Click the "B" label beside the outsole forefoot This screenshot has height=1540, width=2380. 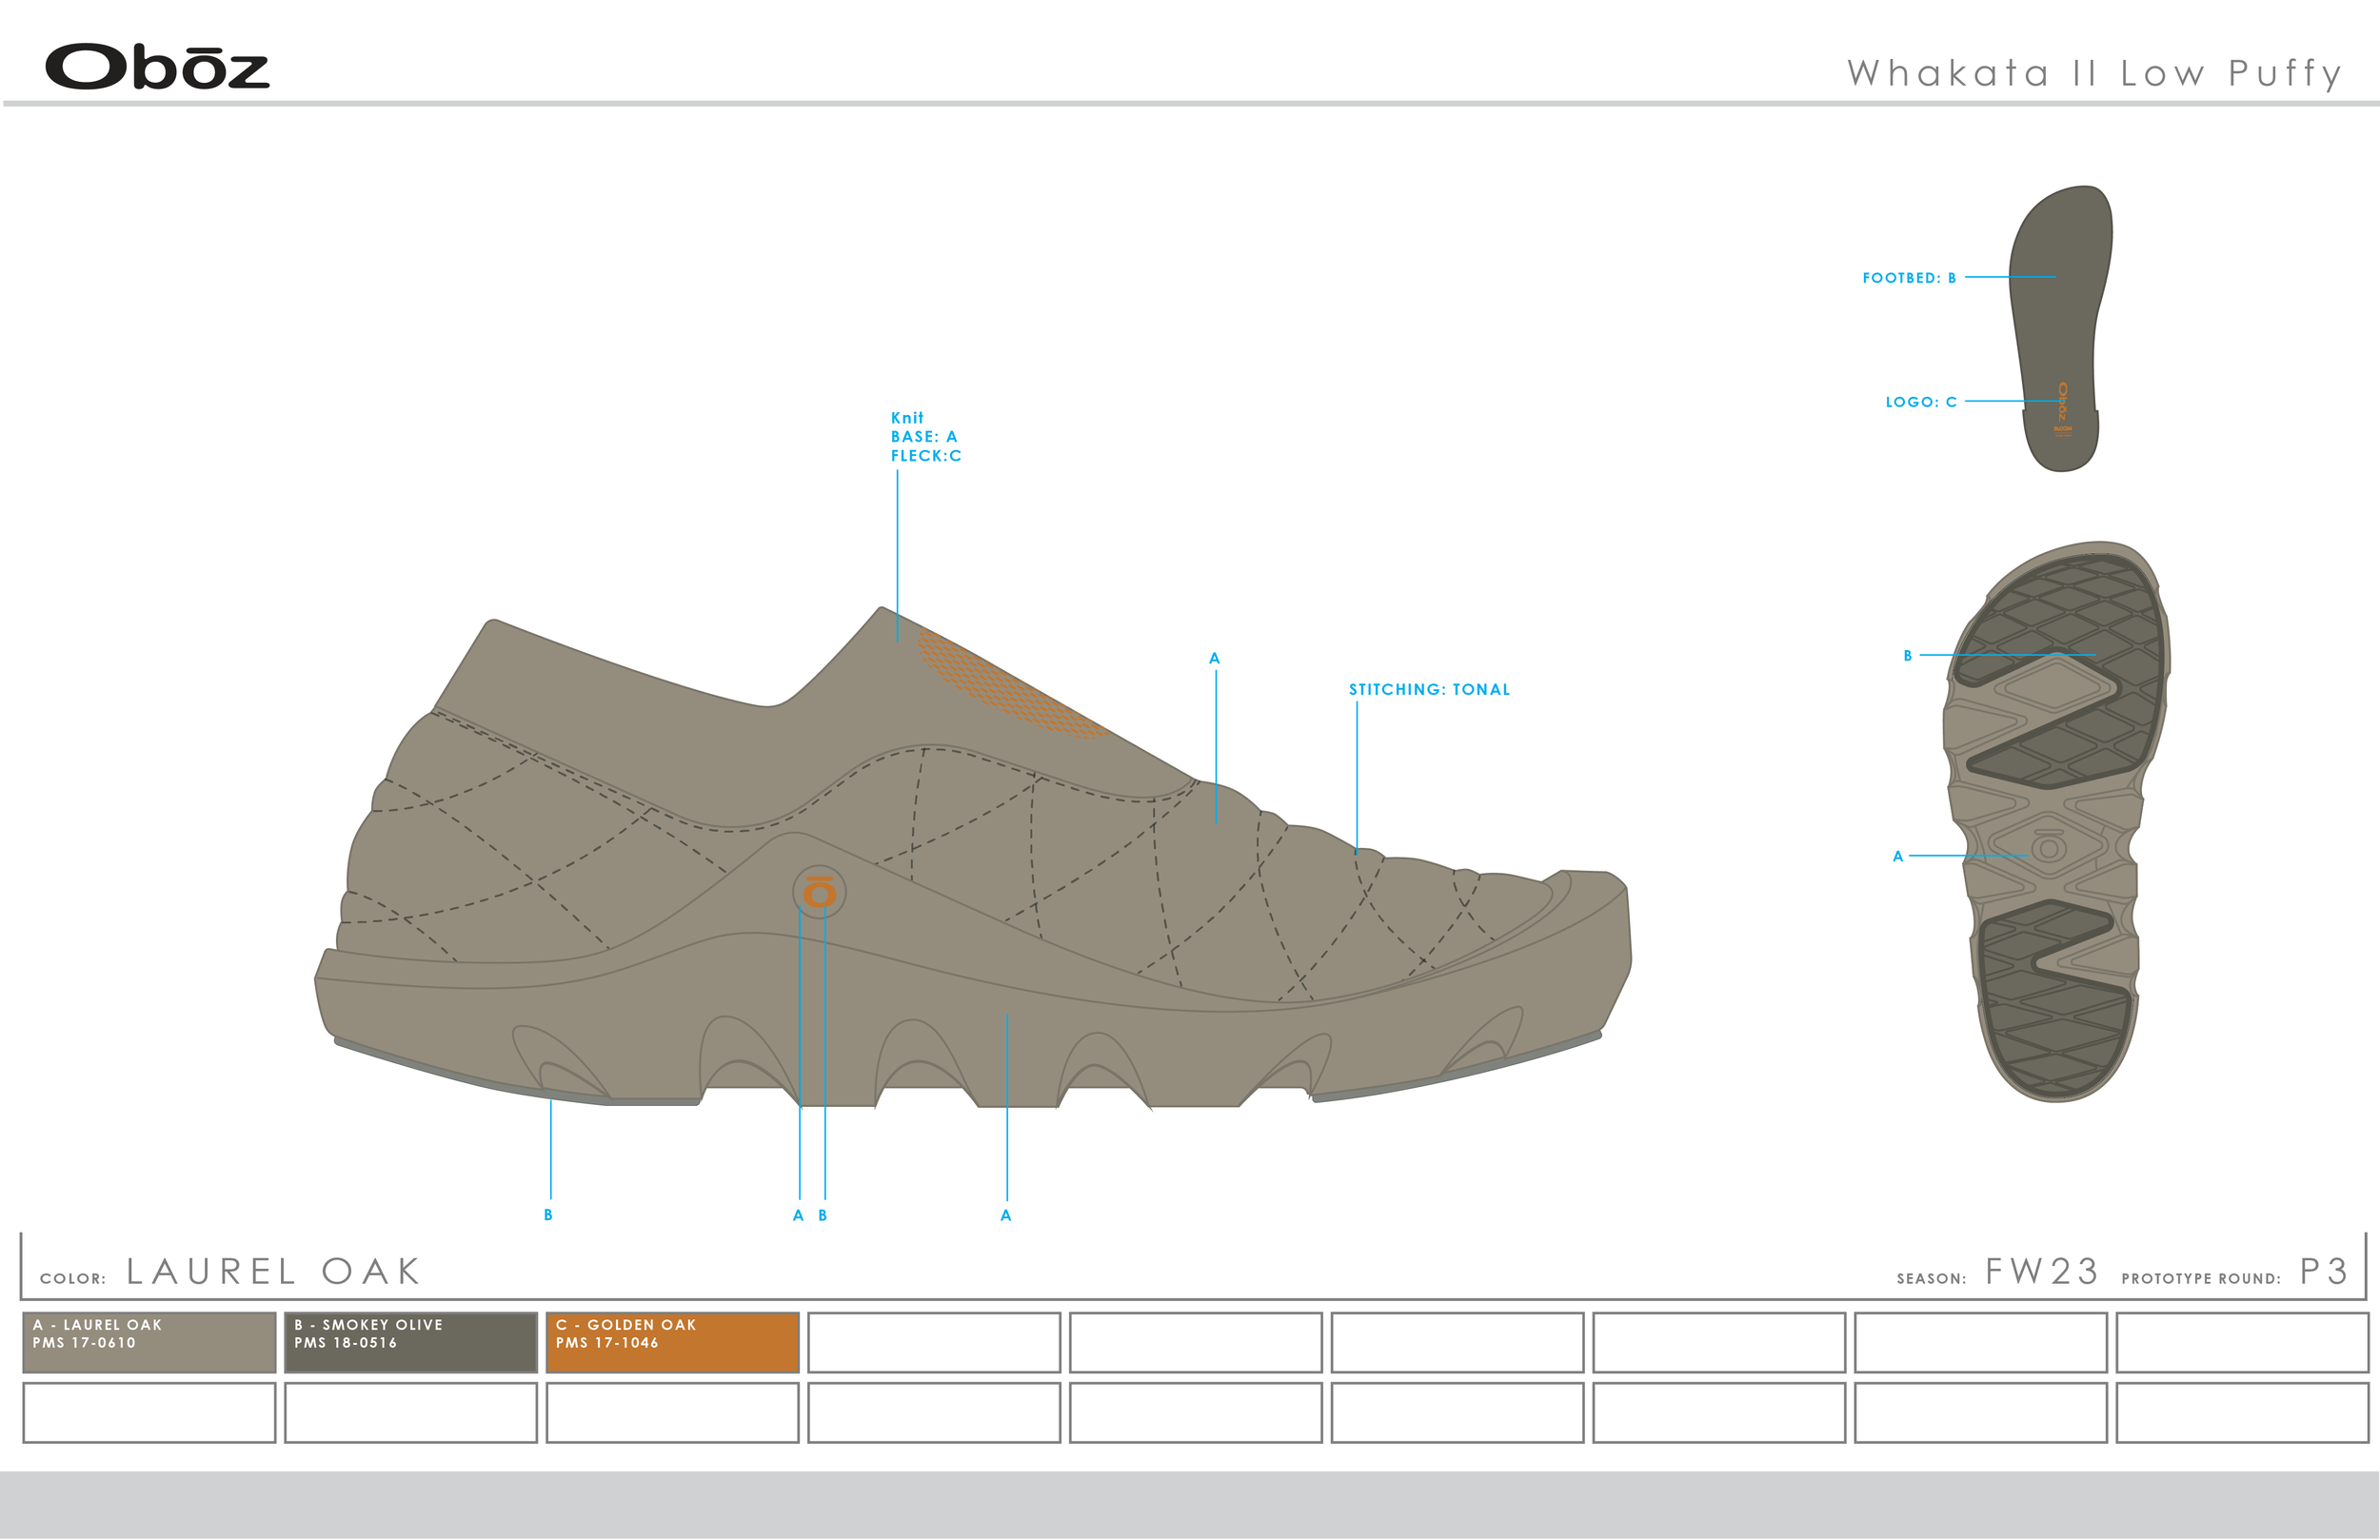click(x=1908, y=656)
